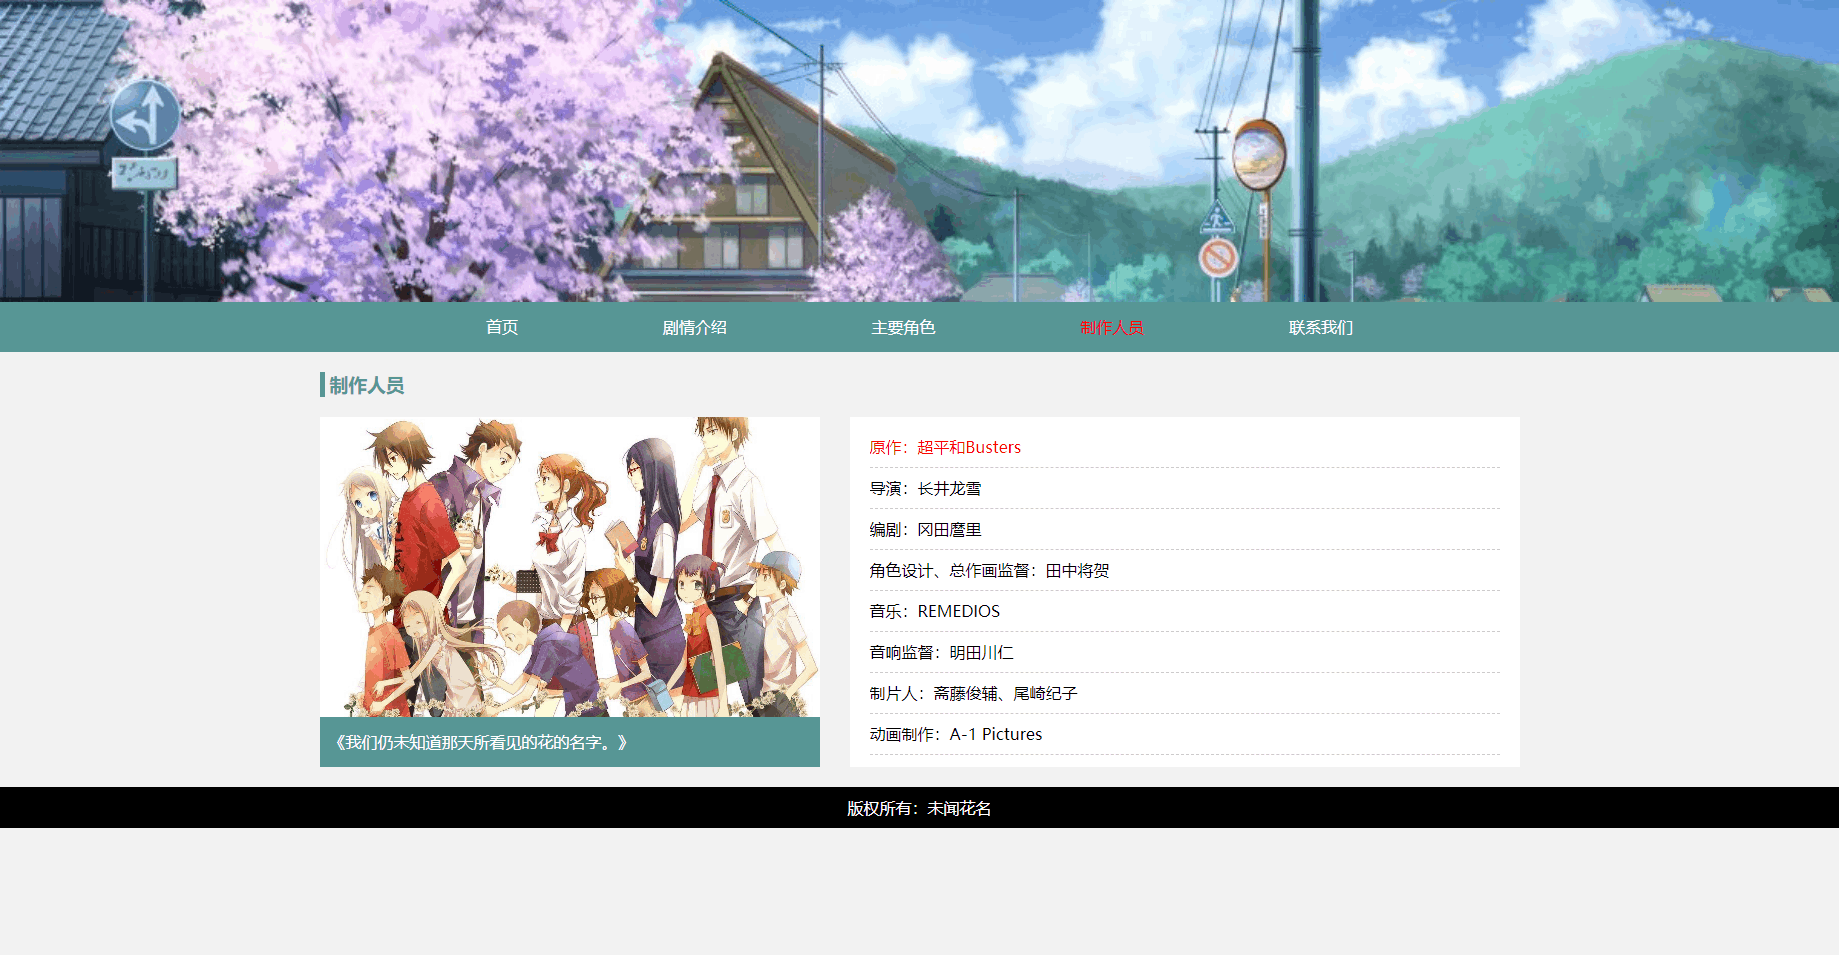Select the 原作：超平和Busters row
This screenshot has width=1839, height=955.
[1184, 447]
